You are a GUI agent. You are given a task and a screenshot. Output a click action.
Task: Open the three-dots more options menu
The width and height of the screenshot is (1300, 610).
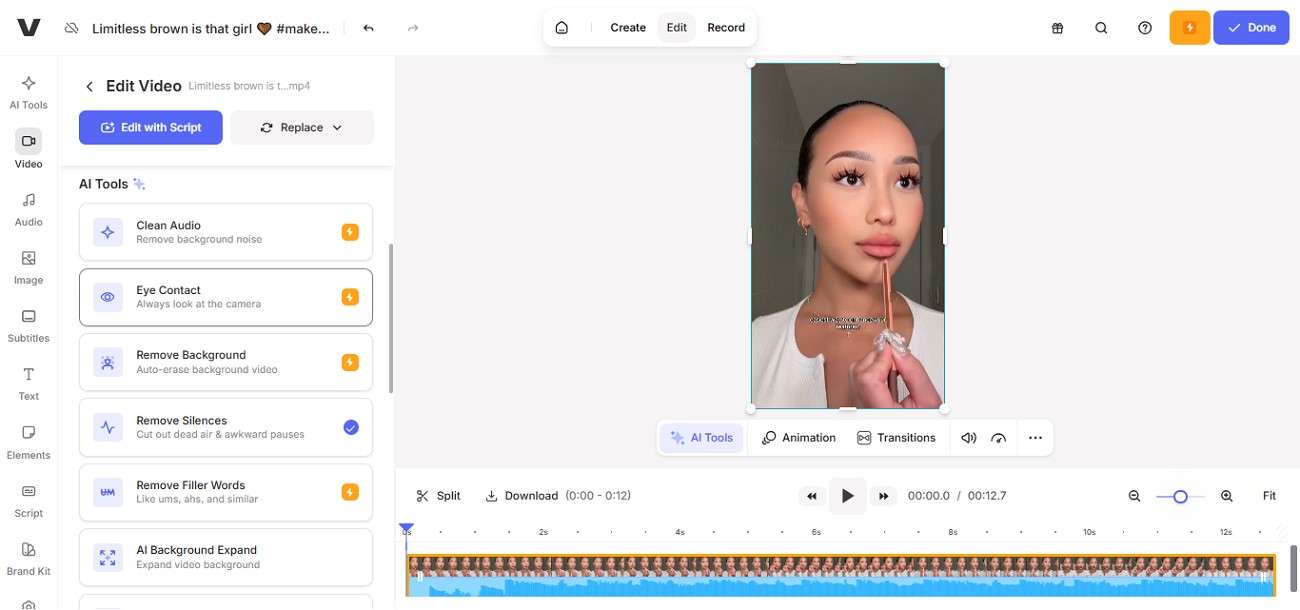[x=1035, y=438]
